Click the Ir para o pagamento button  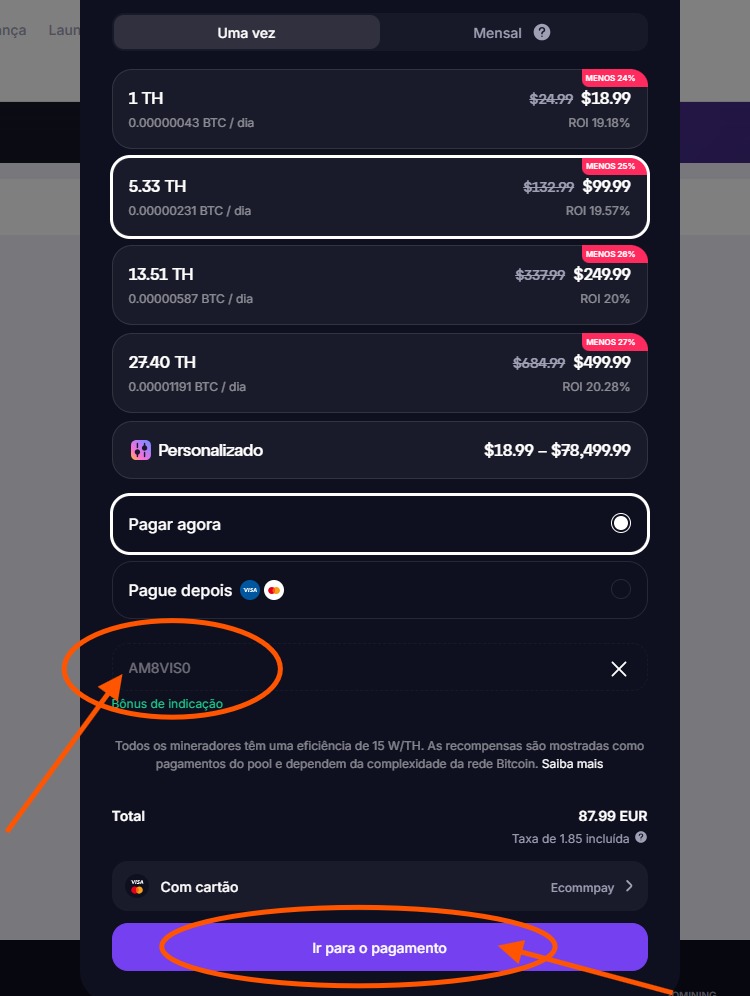pyautogui.click(x=380, y=947)
